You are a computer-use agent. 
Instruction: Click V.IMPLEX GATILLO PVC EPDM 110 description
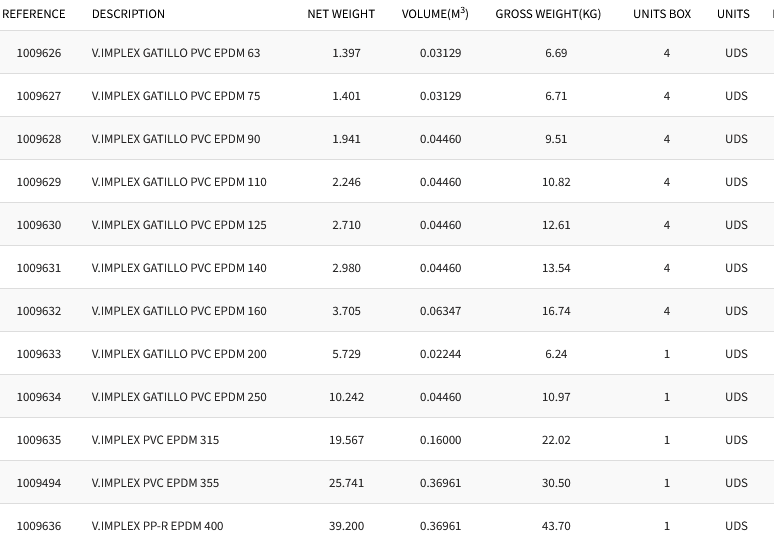(x=179, y=182)
